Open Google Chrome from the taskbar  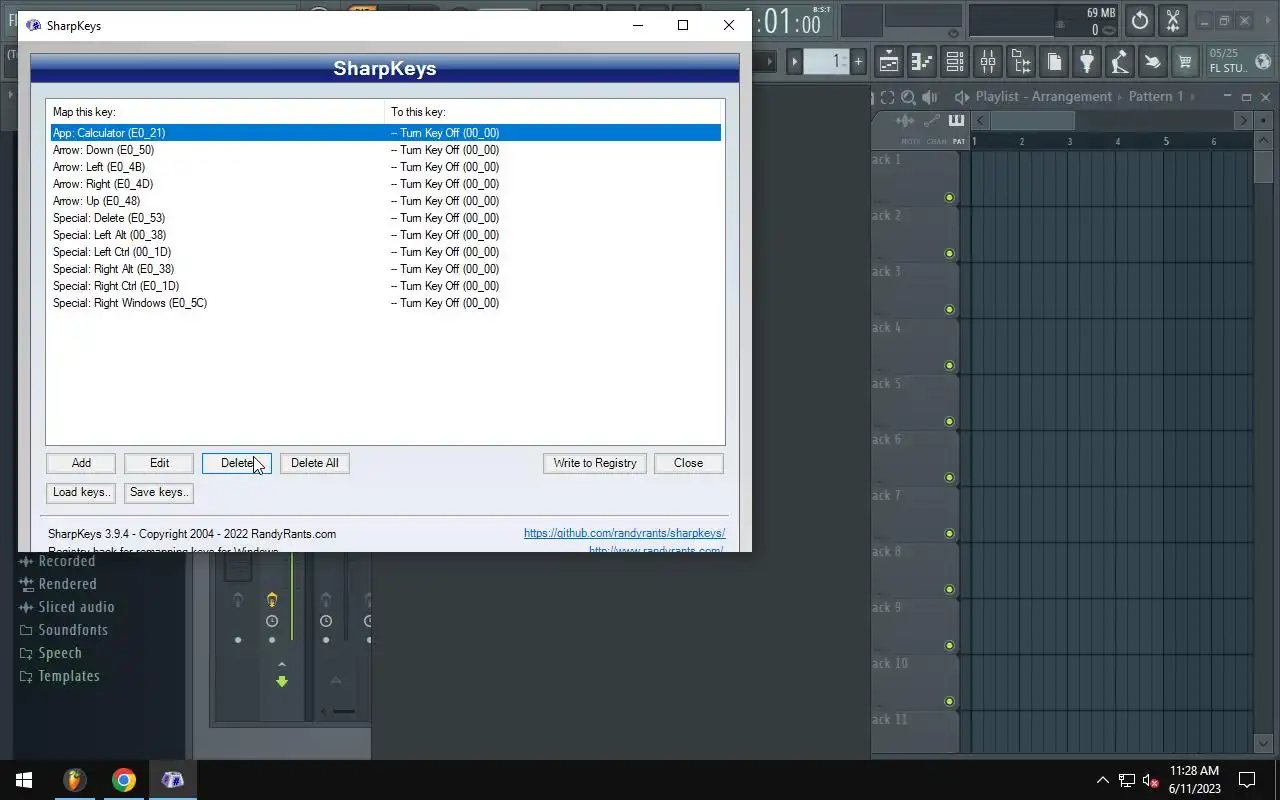pyautogui.click(x=123, y=780)
